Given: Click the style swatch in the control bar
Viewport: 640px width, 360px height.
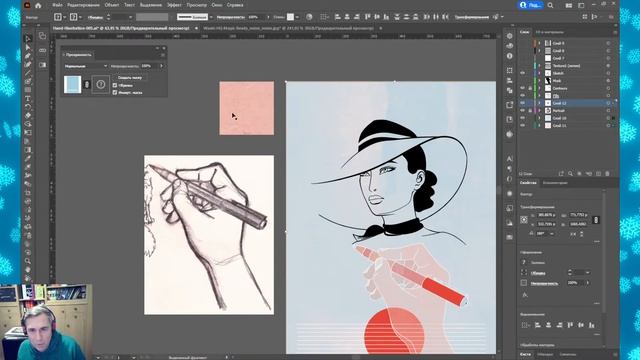Looking at the screenshot, I should pyautogui.click(x=290, y=17).
